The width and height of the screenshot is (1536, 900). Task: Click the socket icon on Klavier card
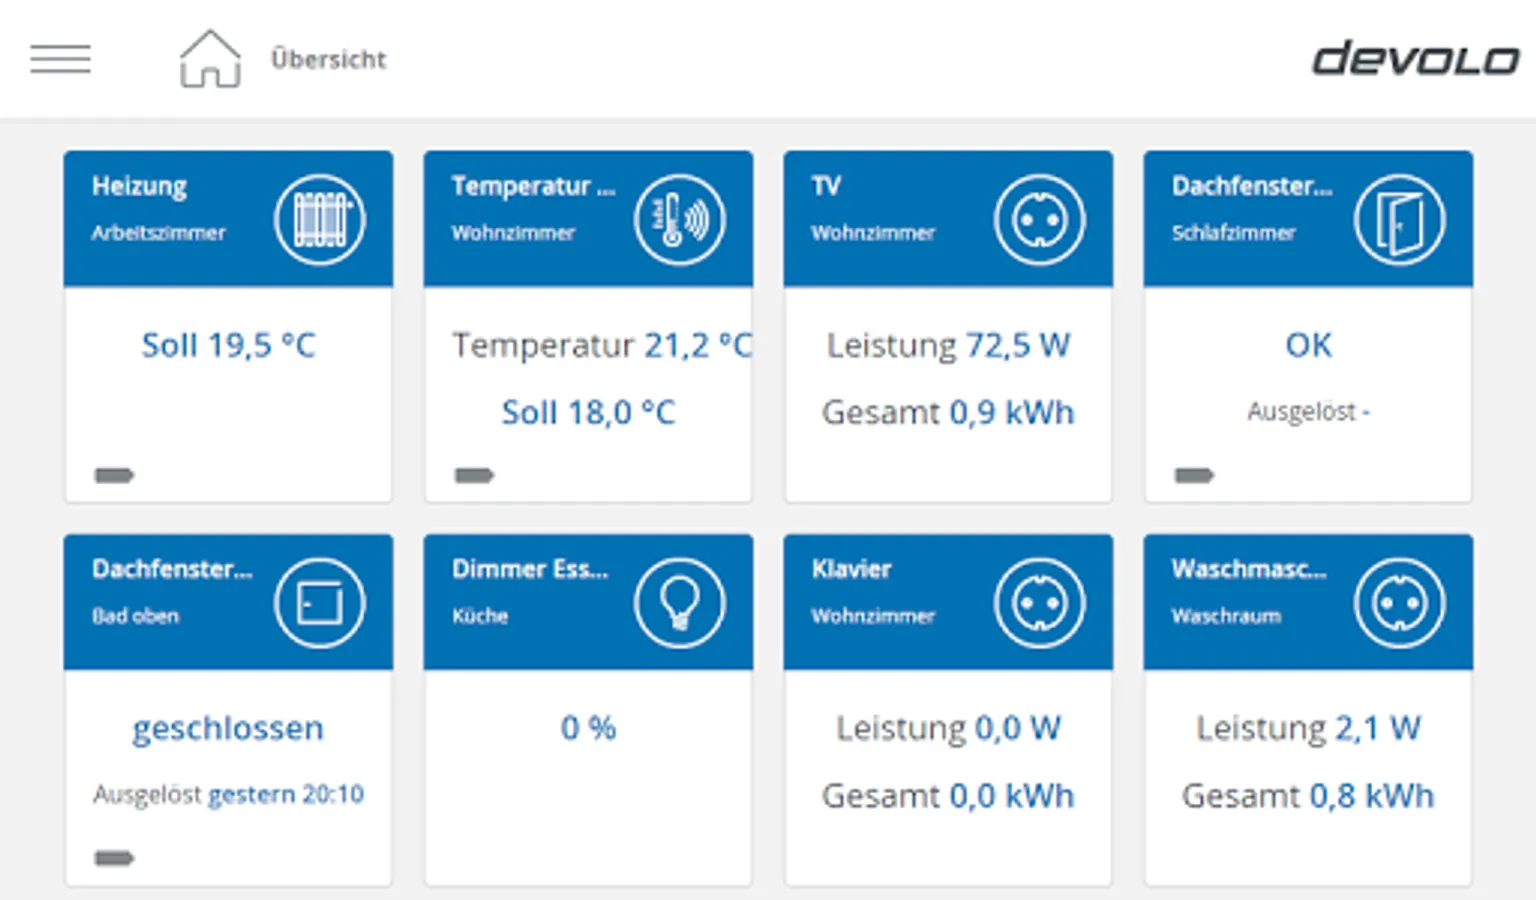[x=1040, y=603]
